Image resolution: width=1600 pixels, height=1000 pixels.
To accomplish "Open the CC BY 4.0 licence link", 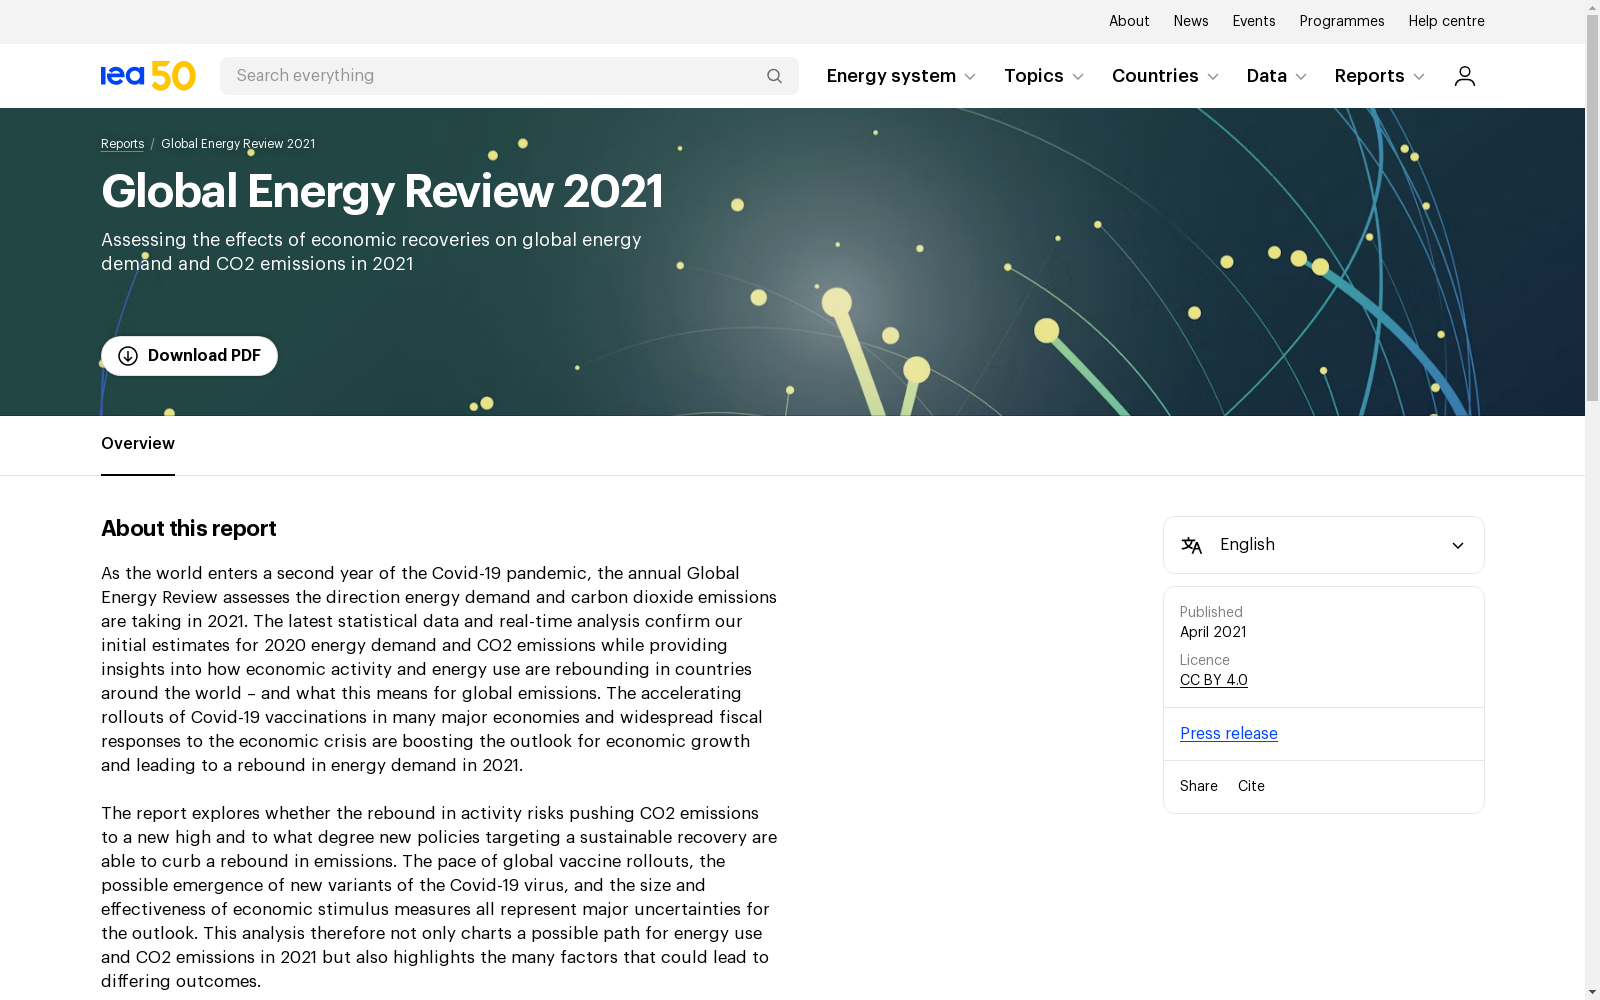I will [x=1214, y=680].
